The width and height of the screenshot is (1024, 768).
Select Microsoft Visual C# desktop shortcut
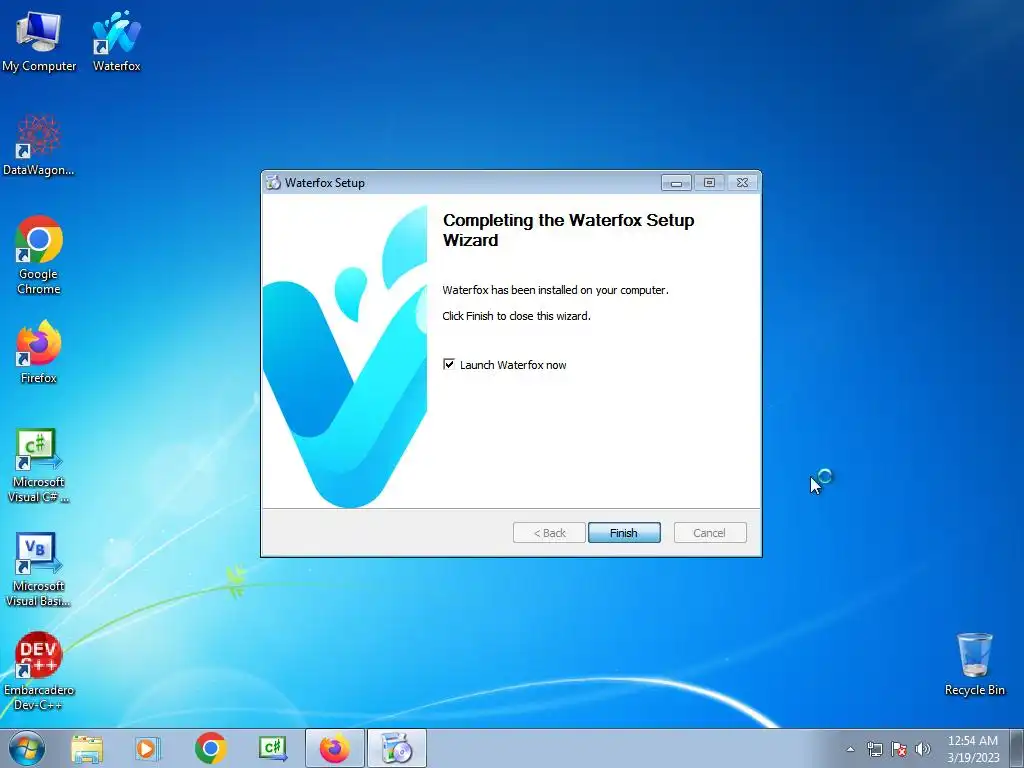39,466
